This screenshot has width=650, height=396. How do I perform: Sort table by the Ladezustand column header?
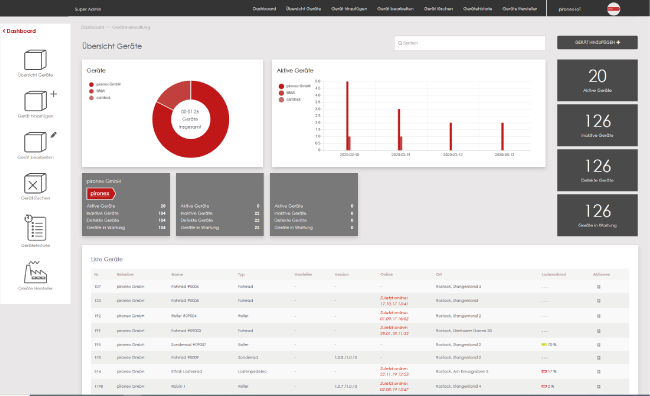tap(553, 275)
